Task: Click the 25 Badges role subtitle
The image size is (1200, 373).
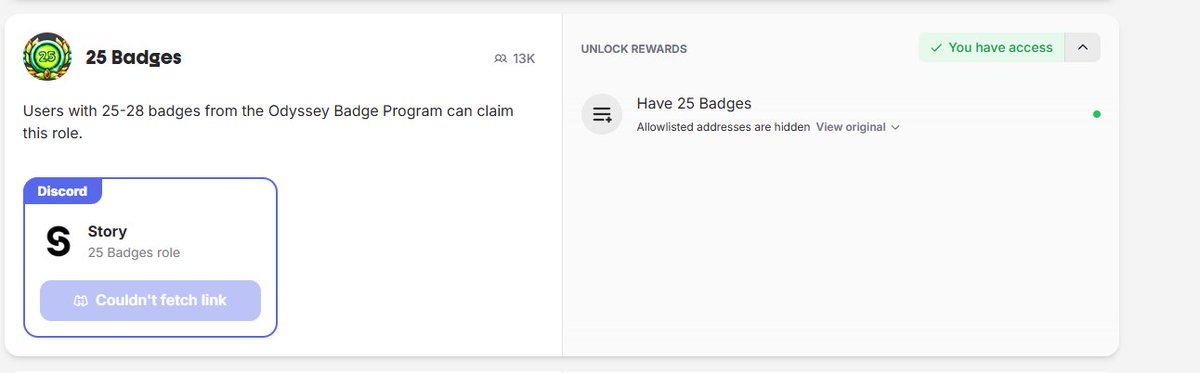Action: pyautogui.click(x=134, y=253)
